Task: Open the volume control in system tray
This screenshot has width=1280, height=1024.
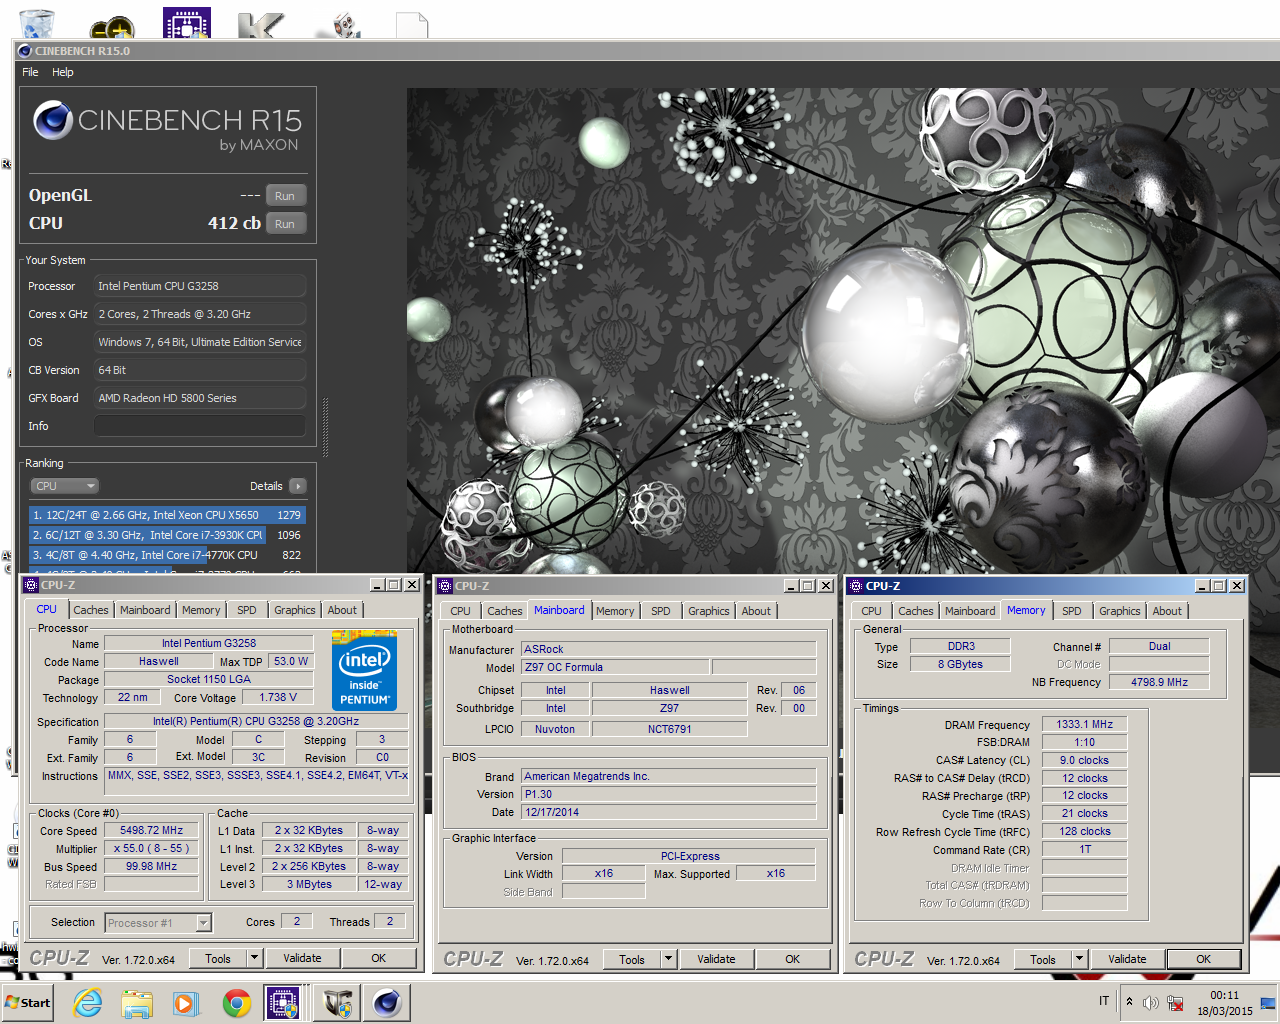Action: tap(1151, 1003)
